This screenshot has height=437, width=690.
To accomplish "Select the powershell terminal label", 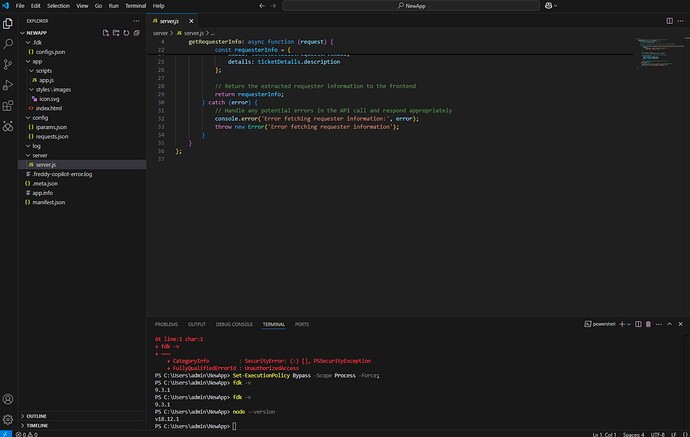I will pyautogui.click(x=600, y=324).
